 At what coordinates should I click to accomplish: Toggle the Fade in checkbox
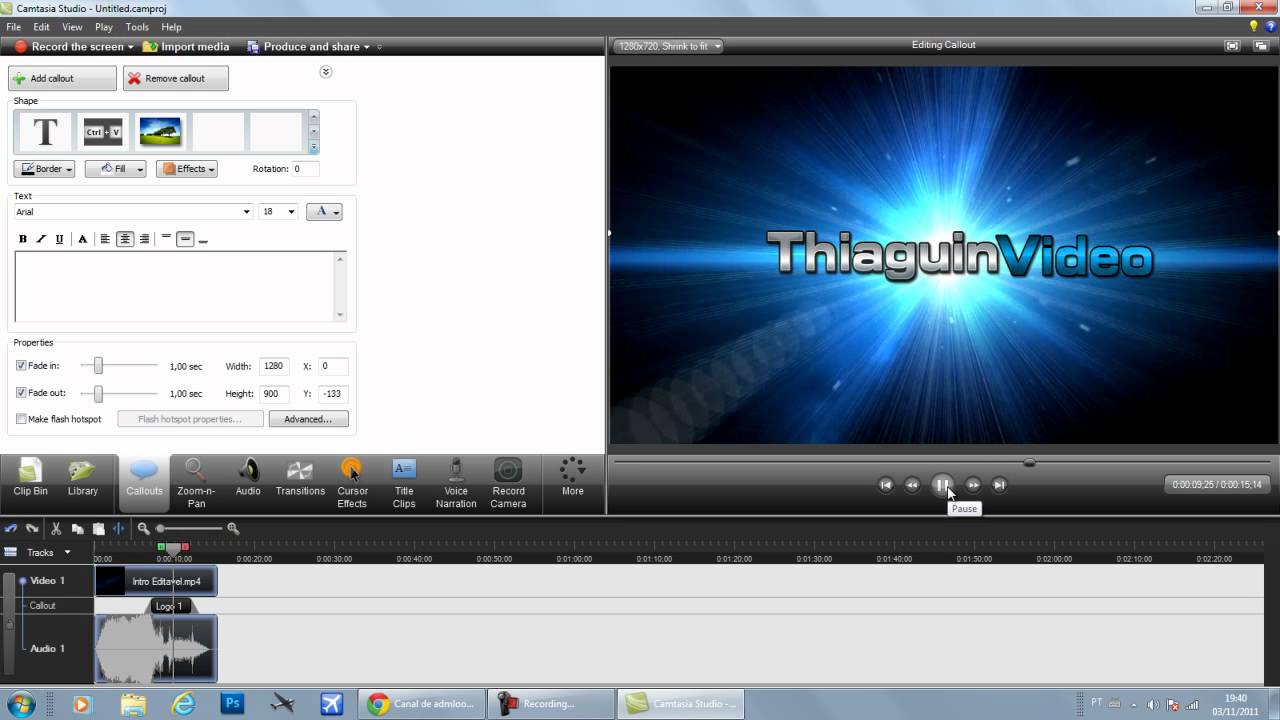tap(21, 366)
